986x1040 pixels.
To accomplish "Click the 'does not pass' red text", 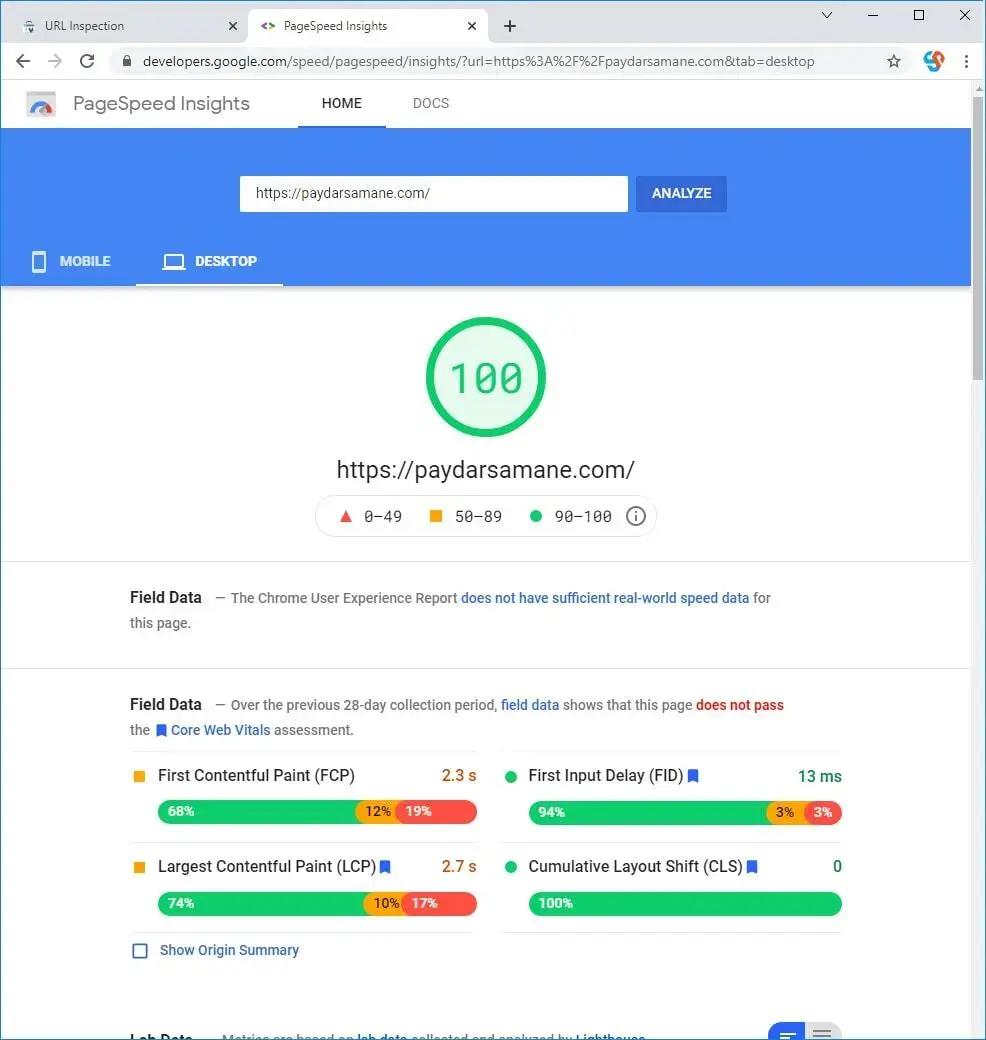I will pyautogui.click(x=740, y=705).
